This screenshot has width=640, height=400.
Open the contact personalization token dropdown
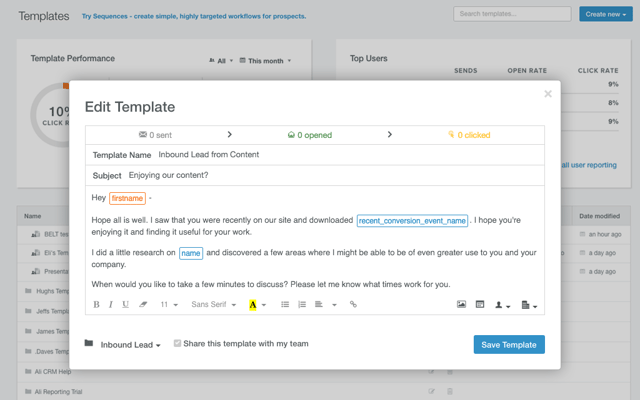(x=502, y=305)
